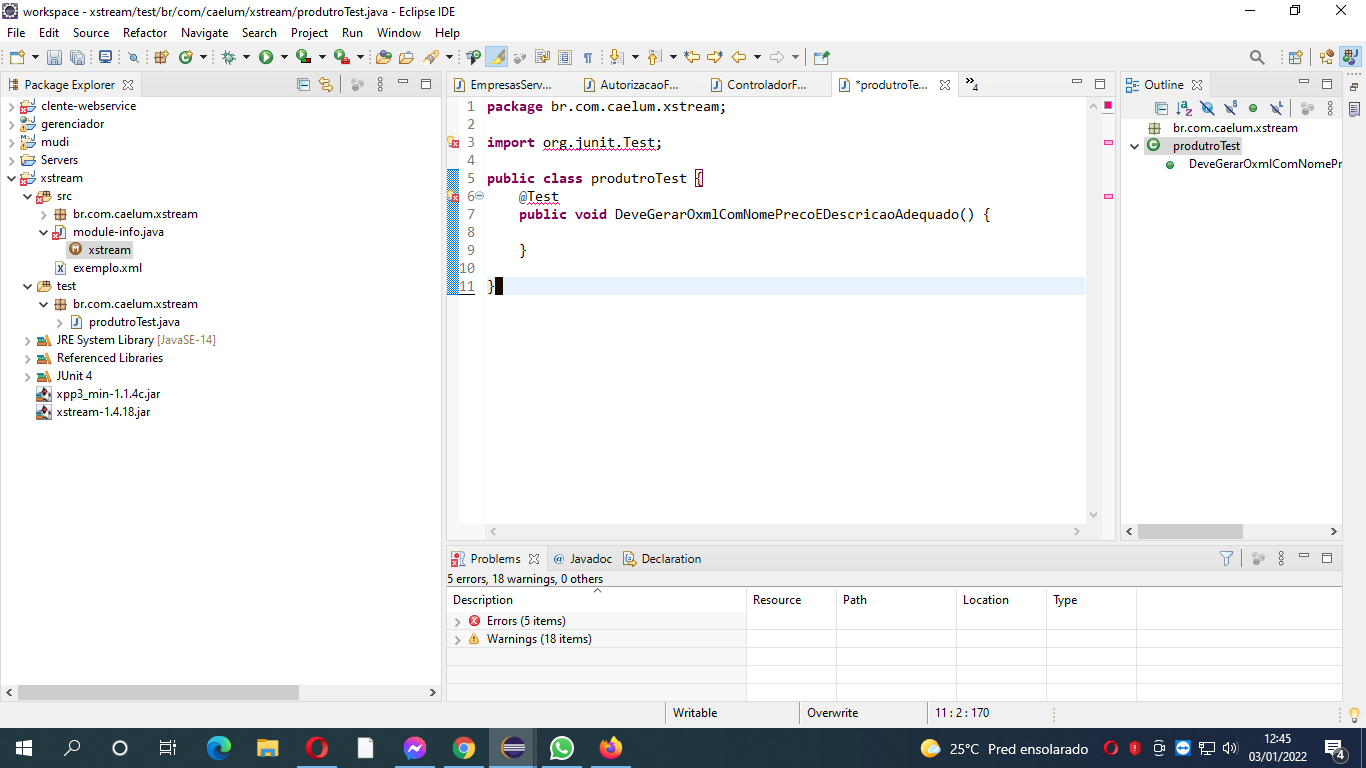
Task: Select produtroTest.java in Package Explorer
Action: click(134, 322)
